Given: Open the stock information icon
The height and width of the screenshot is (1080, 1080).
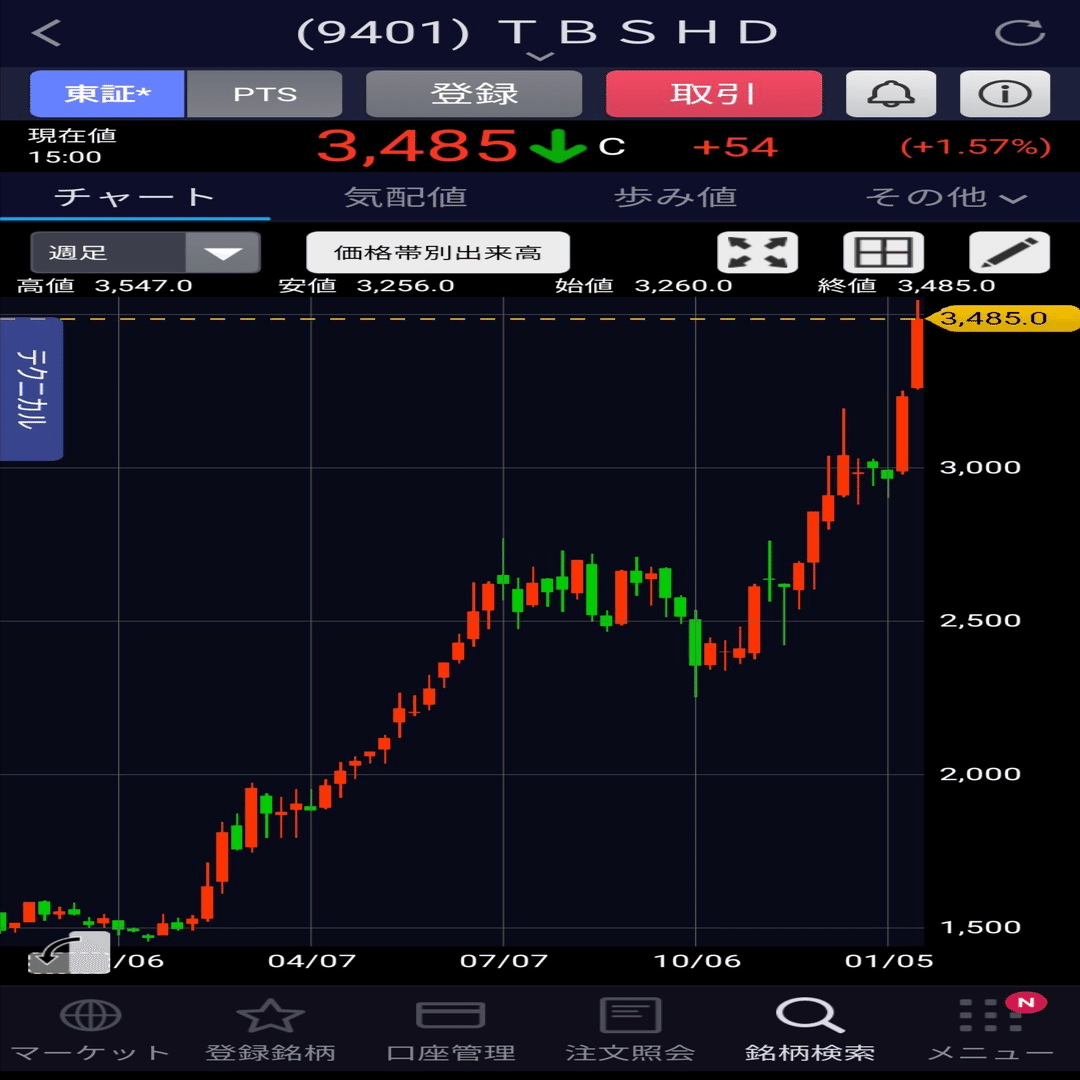Looking at the screenshot, I should click(x=1005, y=94).
